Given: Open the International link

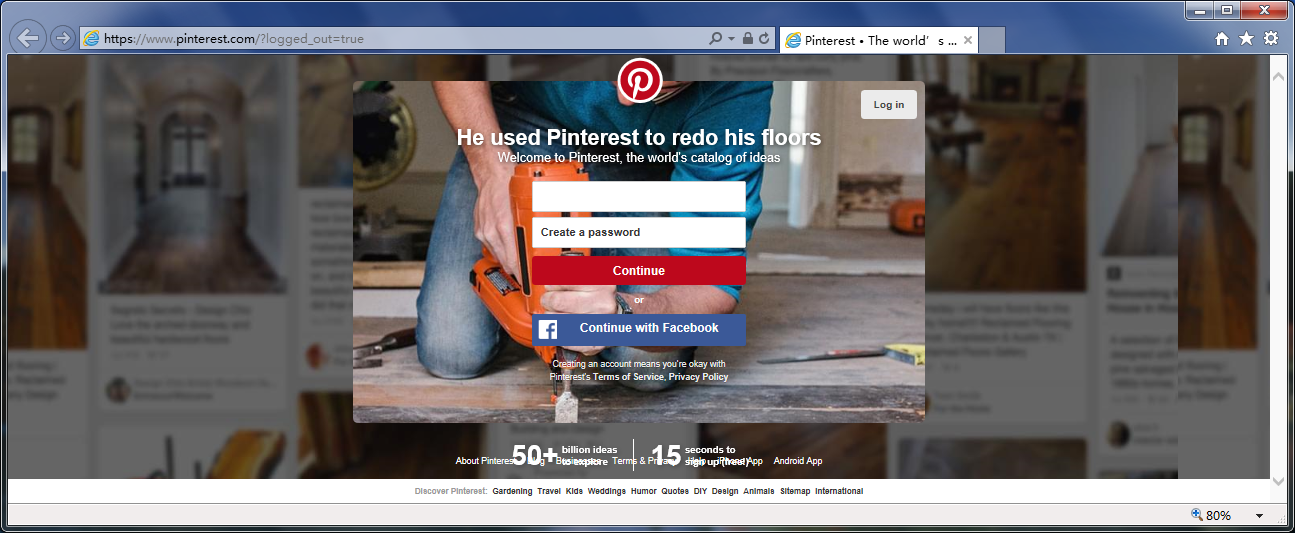Looking at the screenshot, I should pos(839,492).
